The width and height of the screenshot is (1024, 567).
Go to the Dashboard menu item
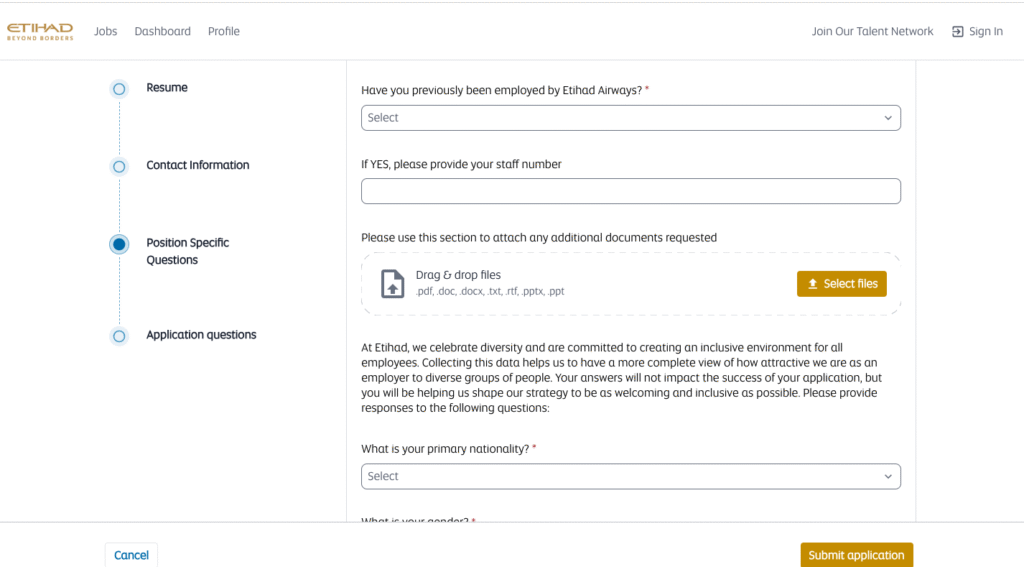click(162, 32)
